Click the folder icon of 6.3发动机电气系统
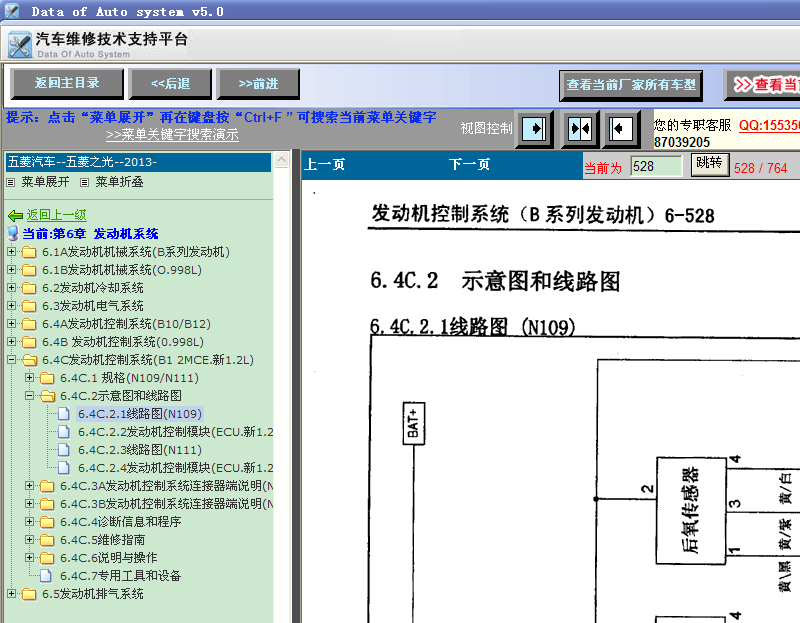 tap(29, 306)
